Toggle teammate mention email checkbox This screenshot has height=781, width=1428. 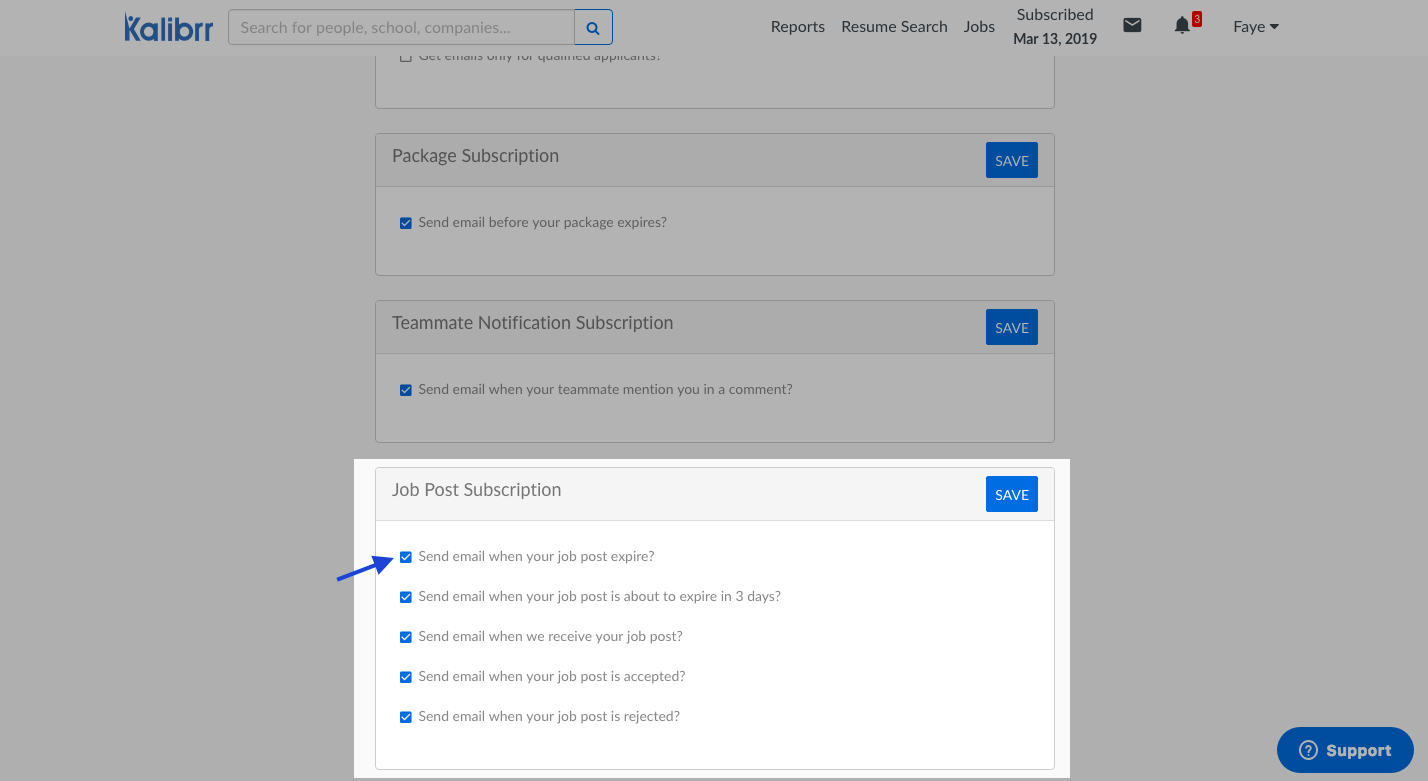[406, 390]
